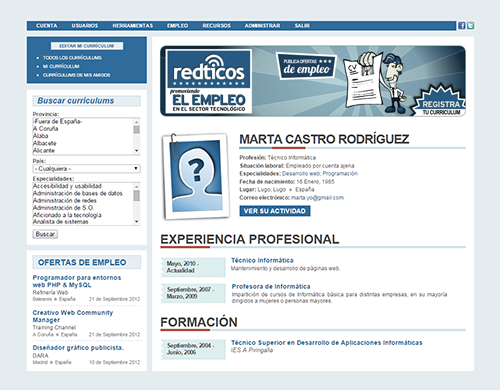The image size is (500, 390).
Task: Open the Técnico Informática experience entry
Action: 262,260
